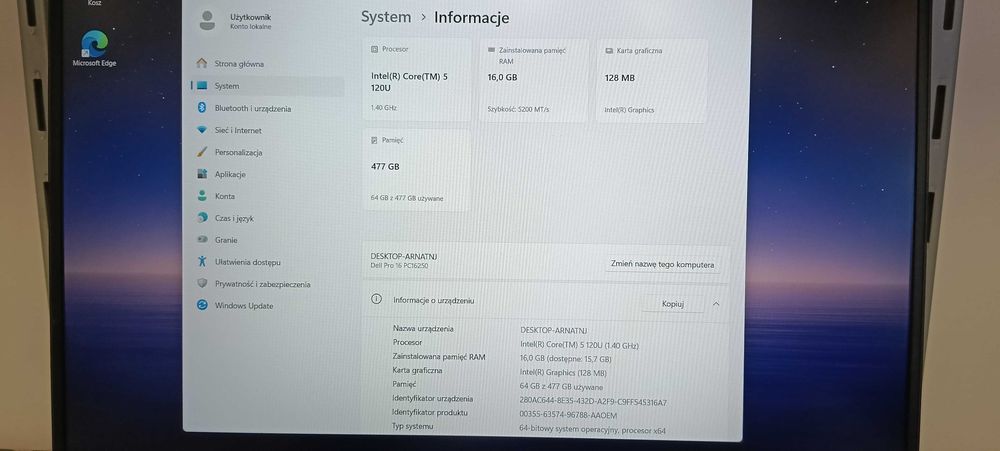Viewport: 1000px width, 451px height.
Task: Open Sieć i Internet settings
Action: tap(238, 130)
